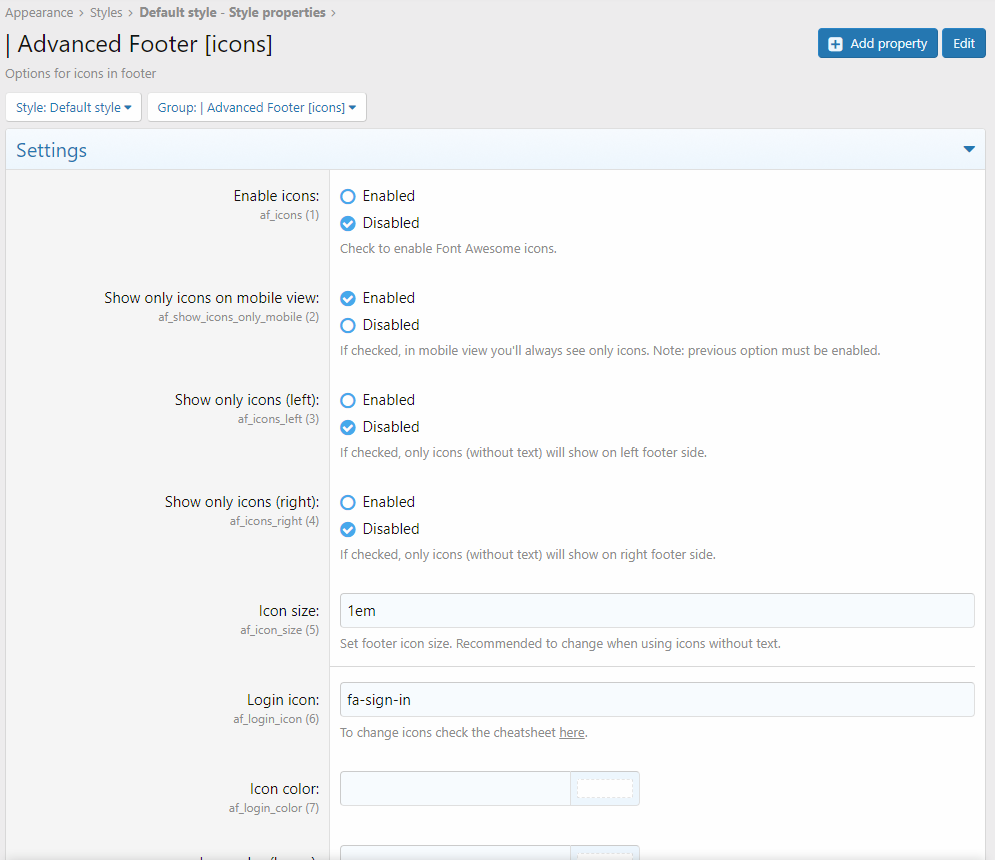The image size is (995, 860).
Task: Disable Show only icons on mobile view
Action: tap(348, 326)
